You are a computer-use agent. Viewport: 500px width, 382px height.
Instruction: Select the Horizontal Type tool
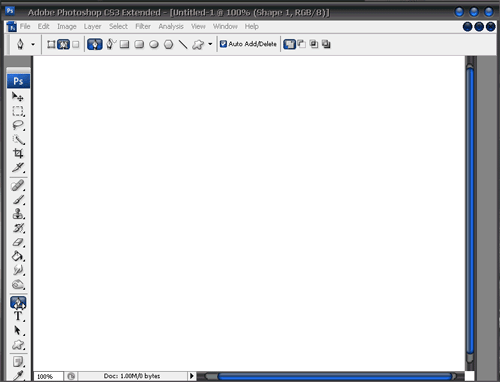(18, 316)
